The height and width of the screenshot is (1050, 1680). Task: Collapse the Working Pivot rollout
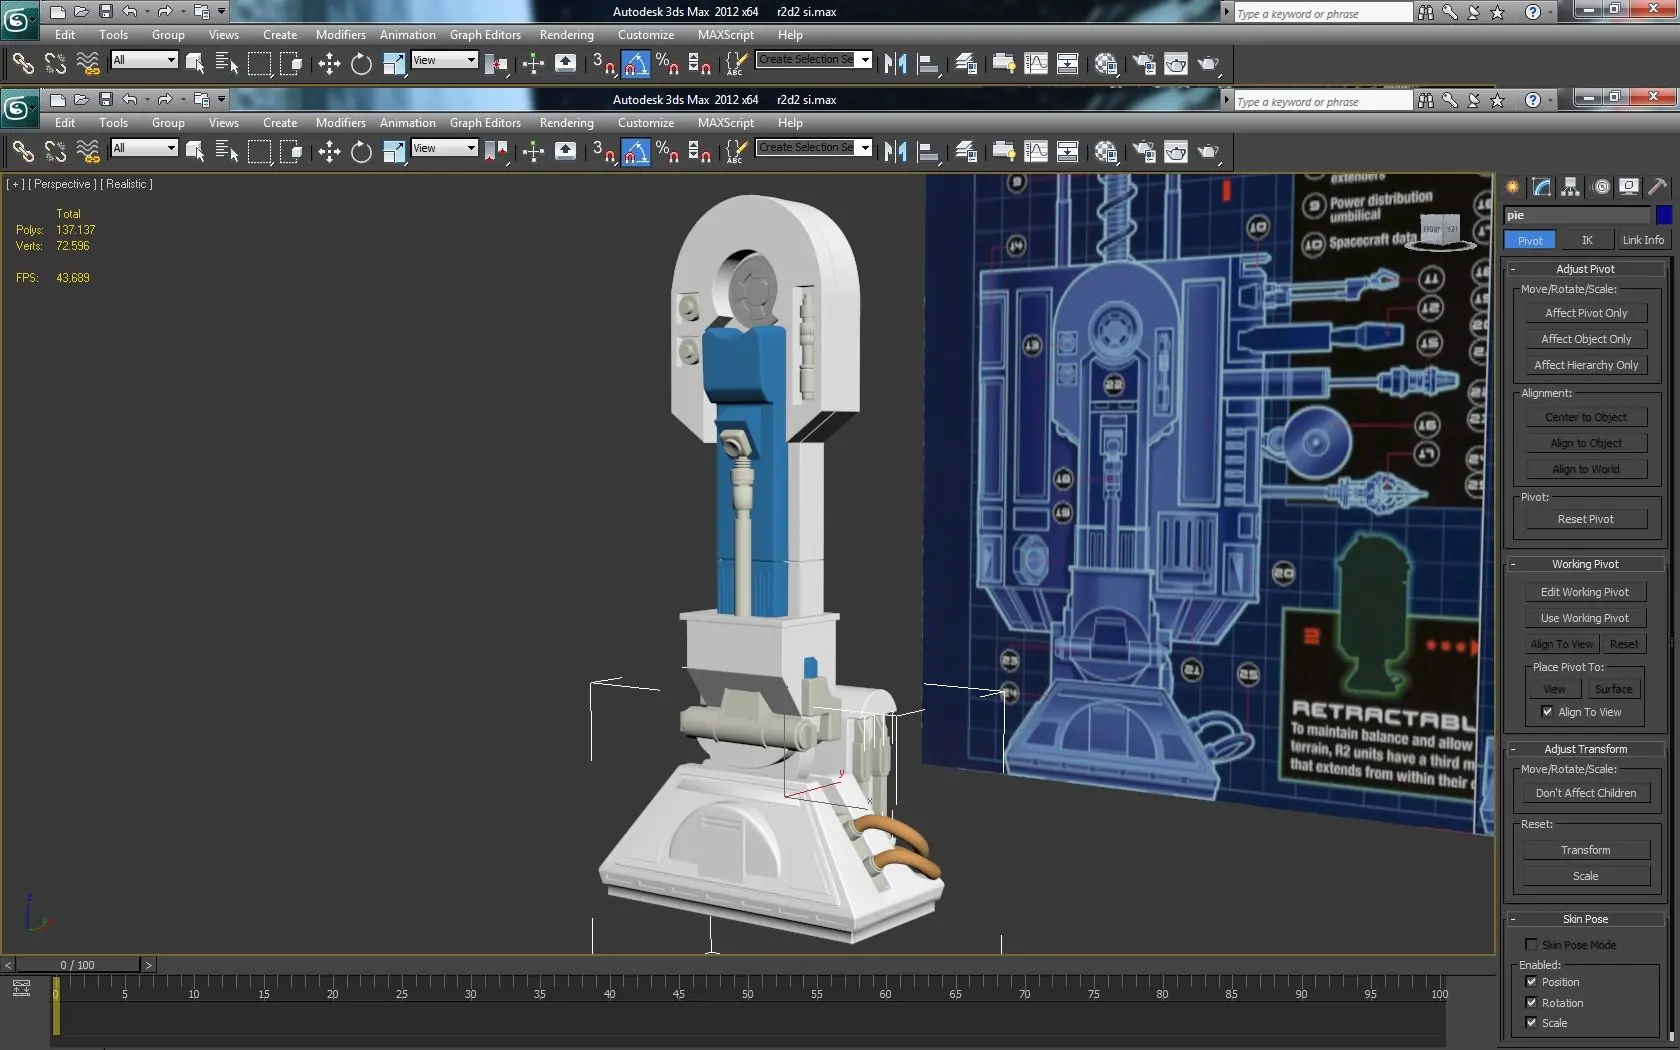click(1585, 564)
